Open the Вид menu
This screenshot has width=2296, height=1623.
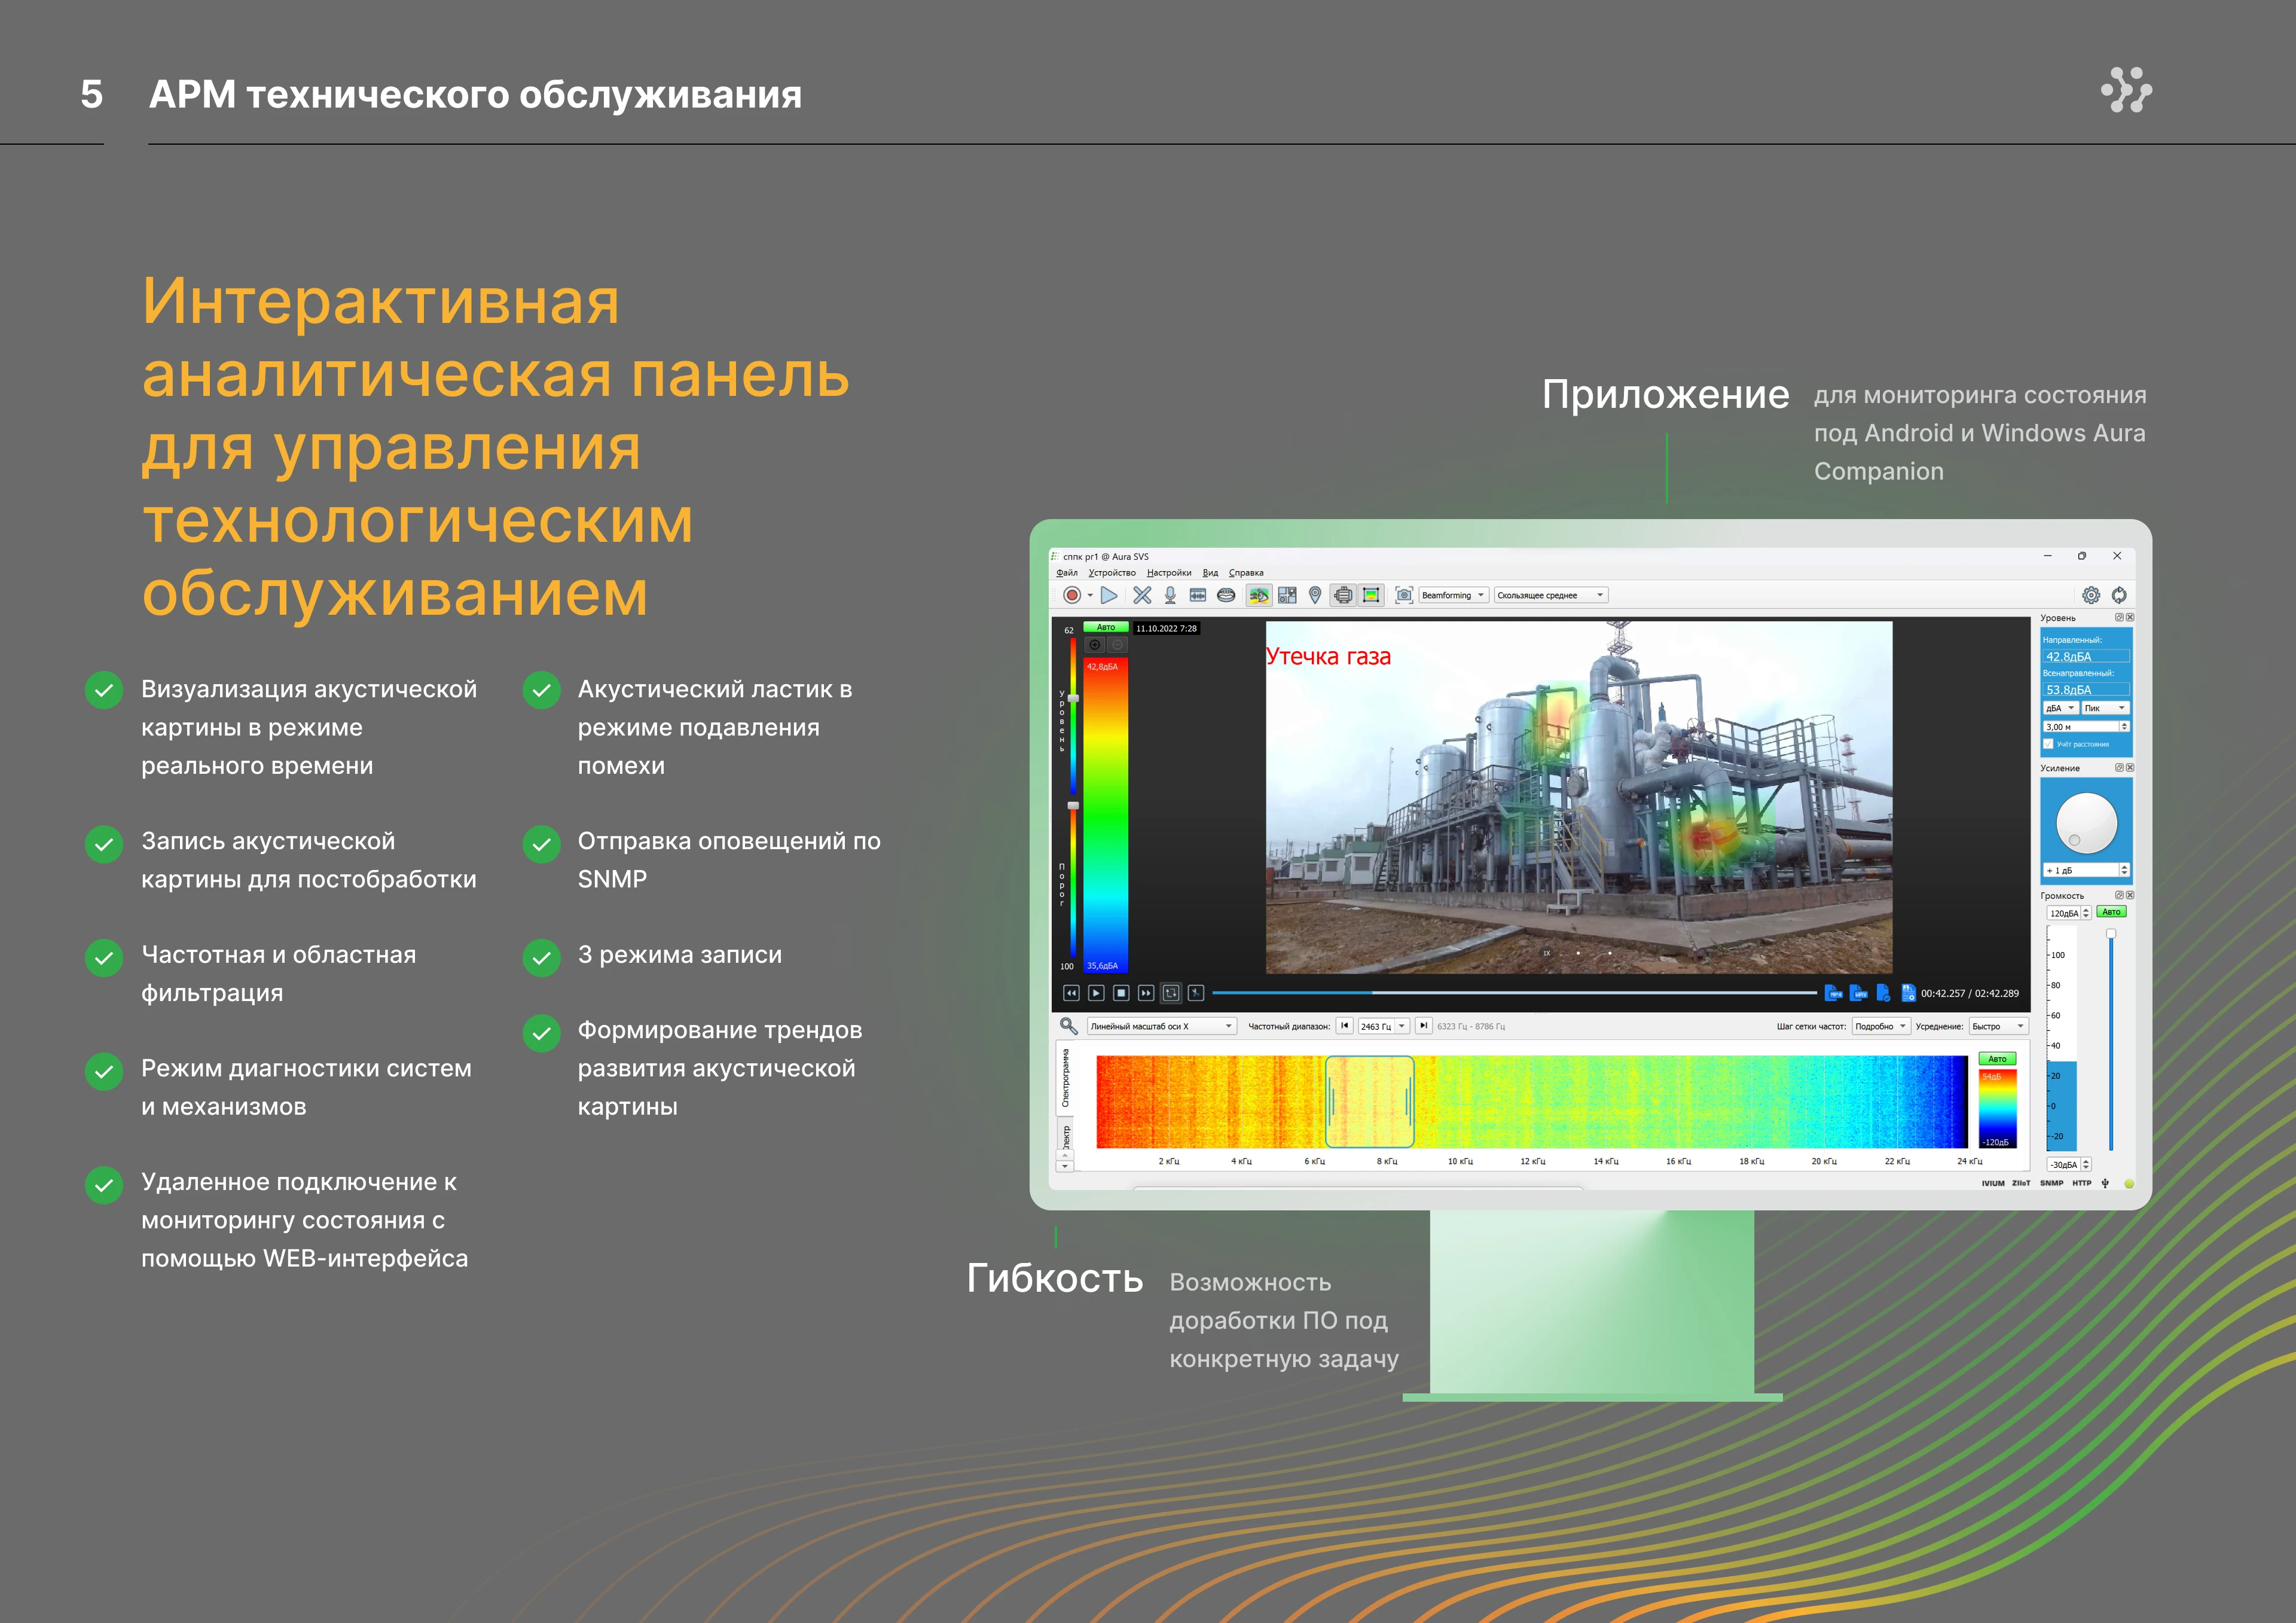pos(1210,573)
